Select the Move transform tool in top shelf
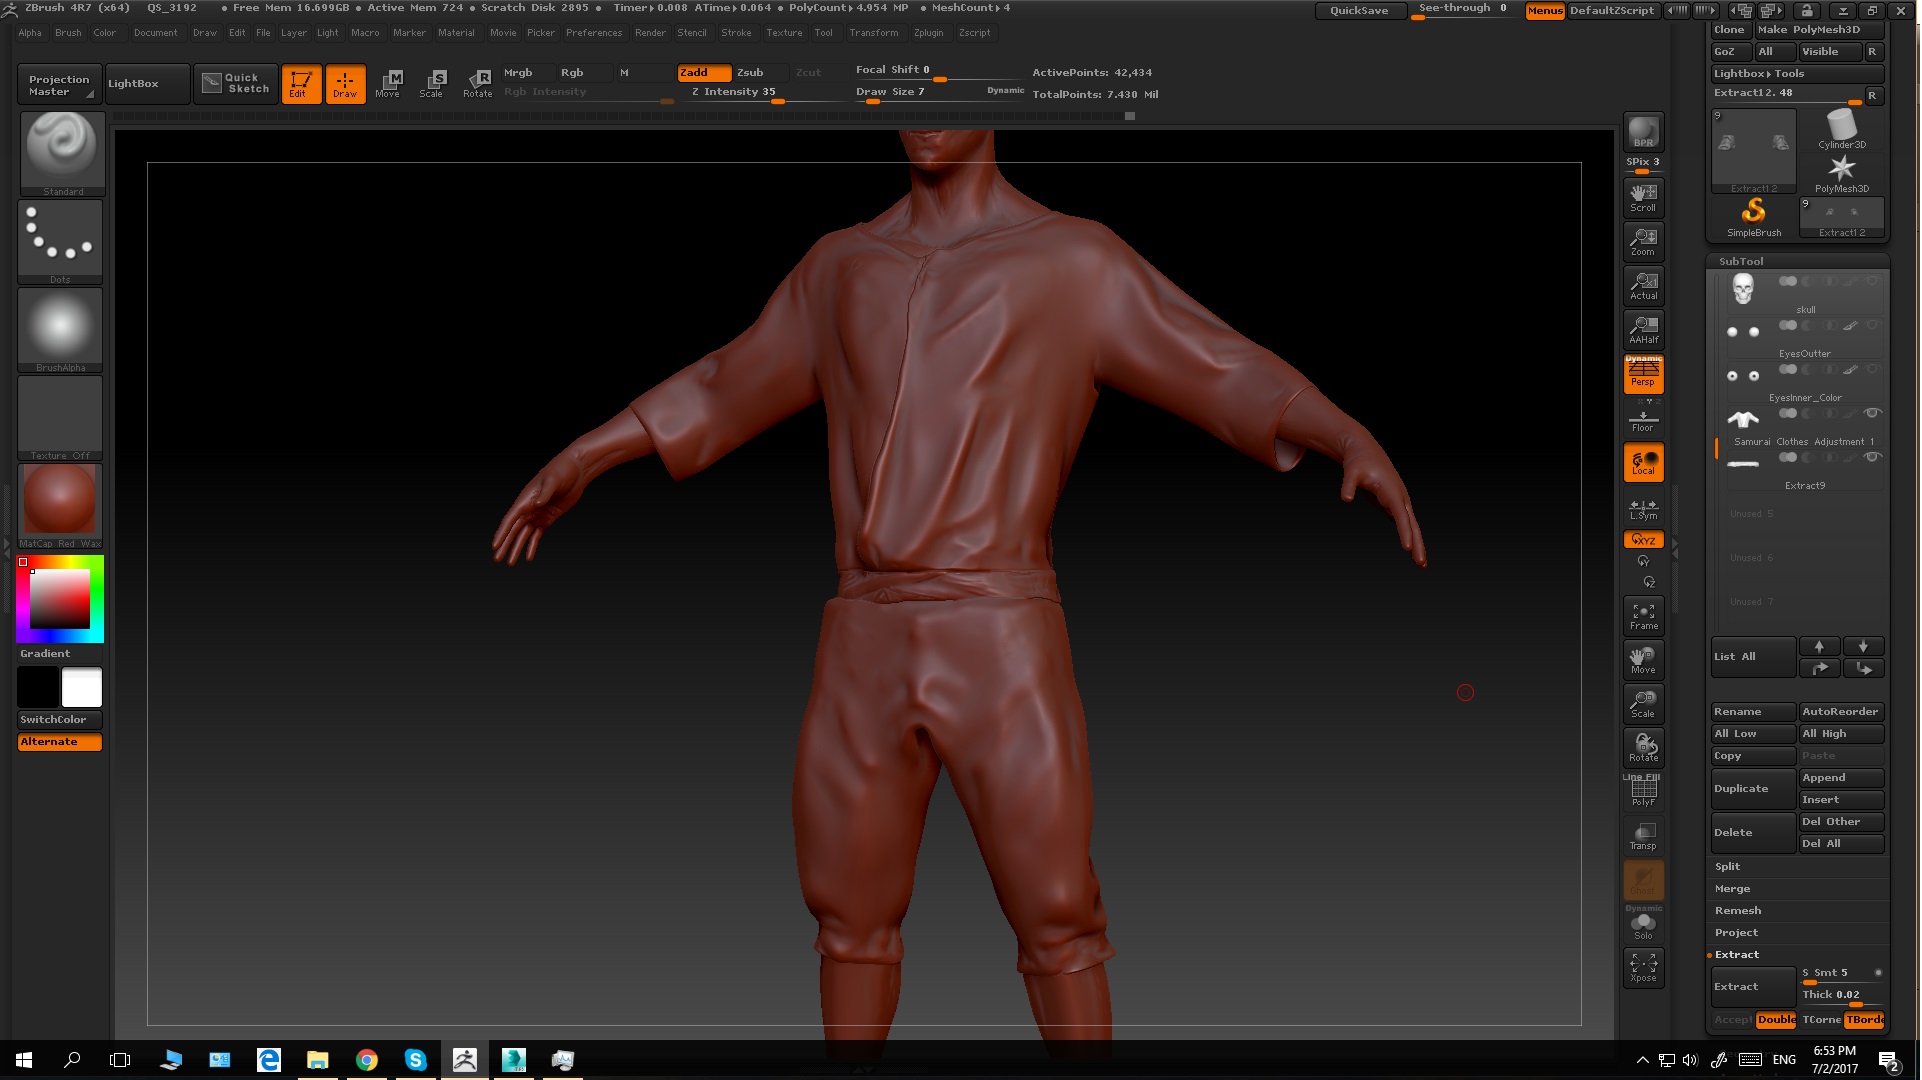 click(x=389, y=84)
